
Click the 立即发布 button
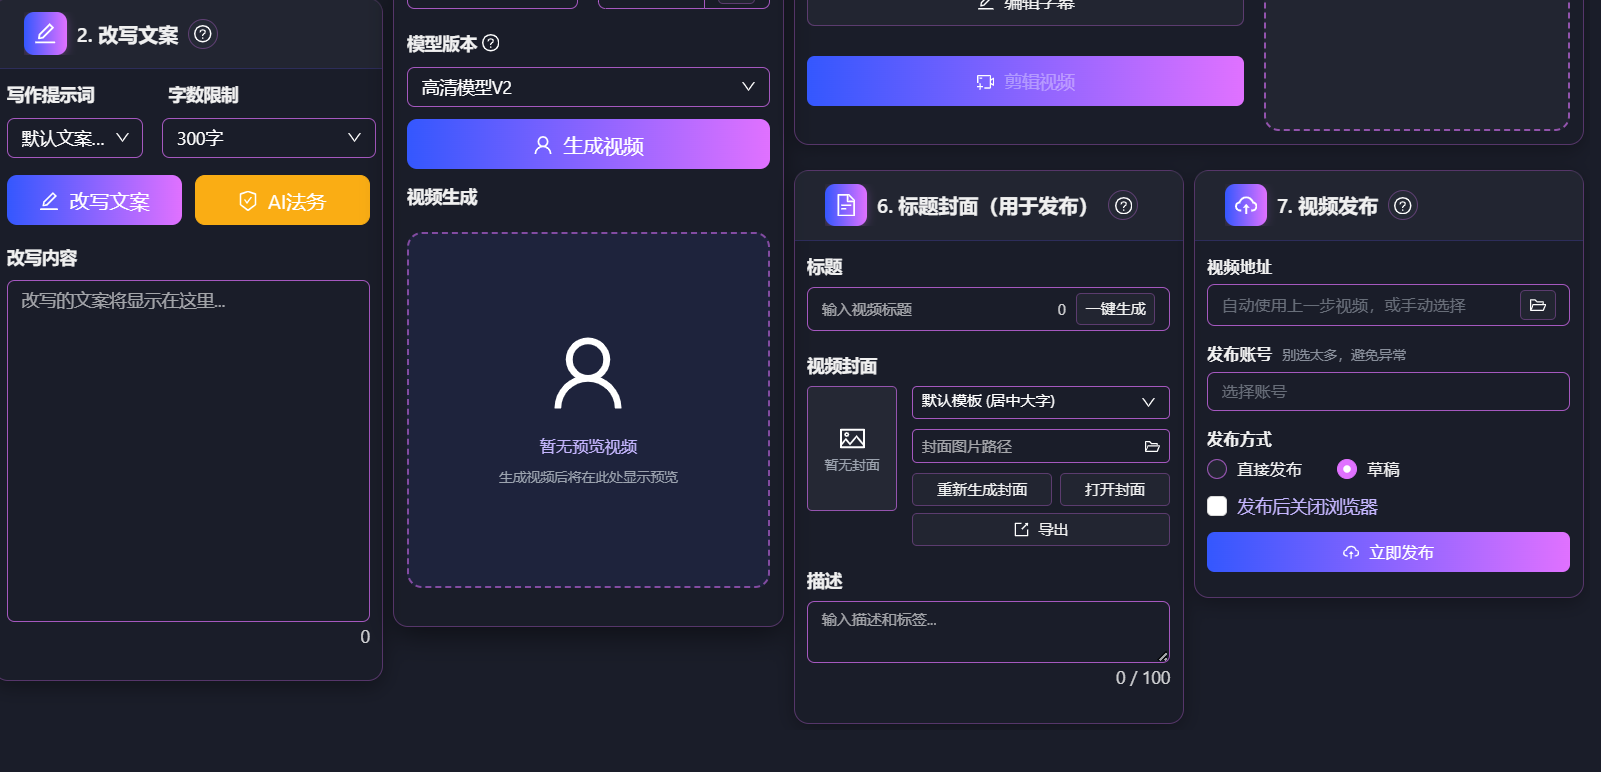point(1388,552)
